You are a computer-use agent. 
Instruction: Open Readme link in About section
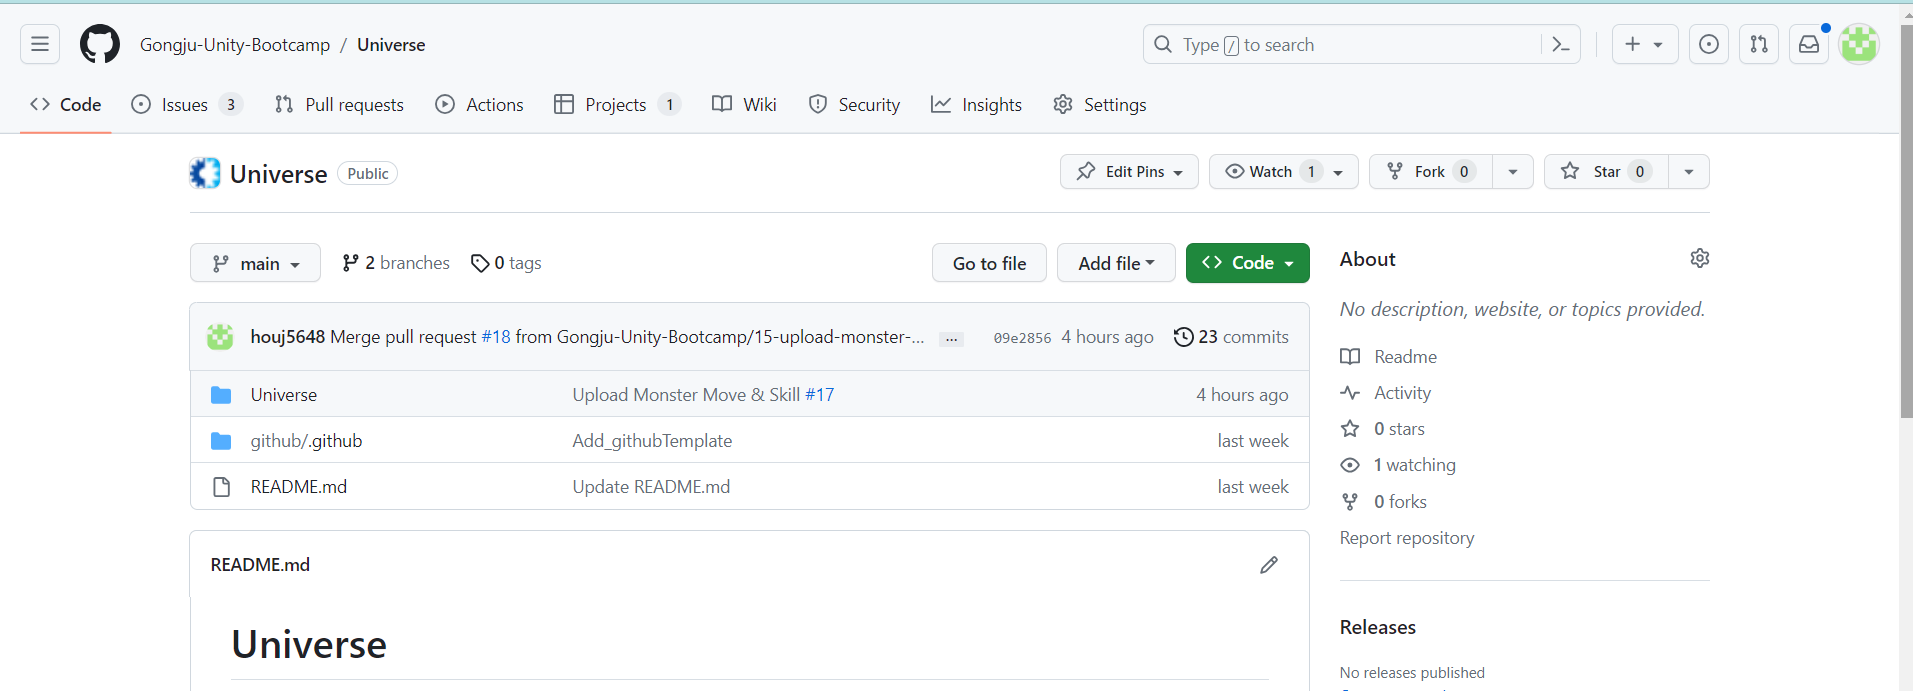(x=1388, y=357)
